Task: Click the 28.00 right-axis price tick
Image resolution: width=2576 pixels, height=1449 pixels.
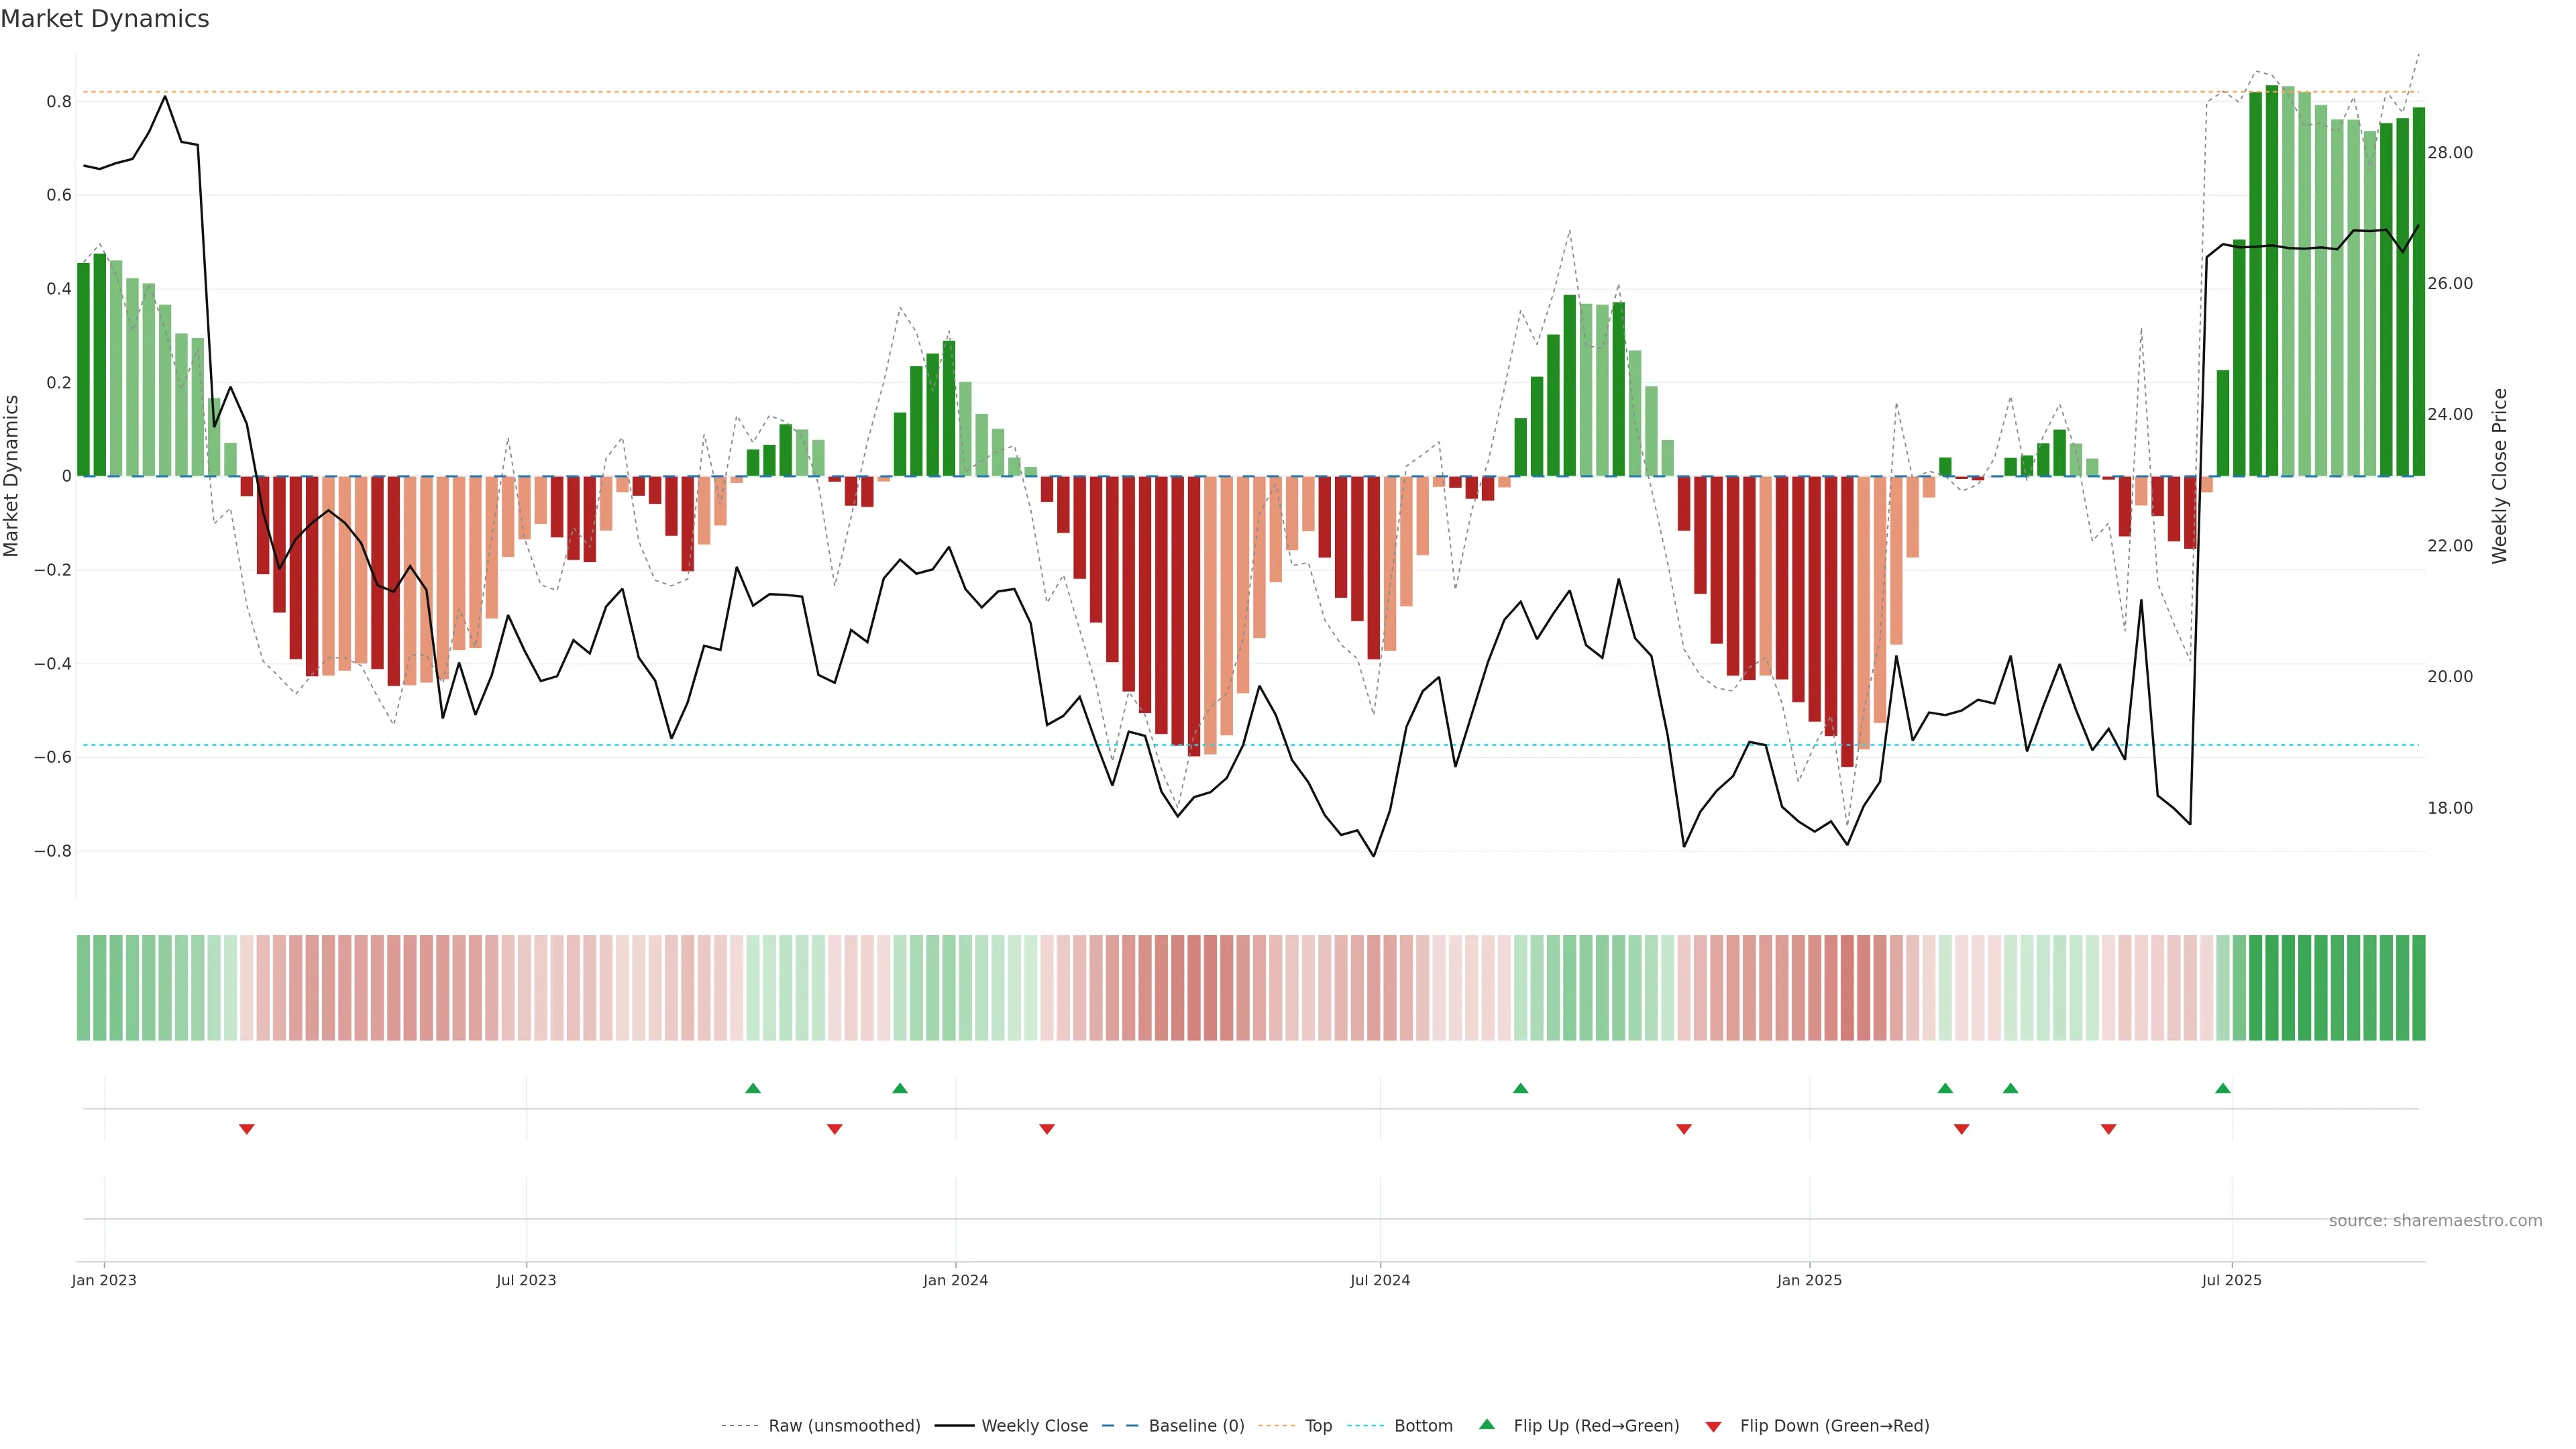Action: pyautogui.click(x=2449, y=153)
